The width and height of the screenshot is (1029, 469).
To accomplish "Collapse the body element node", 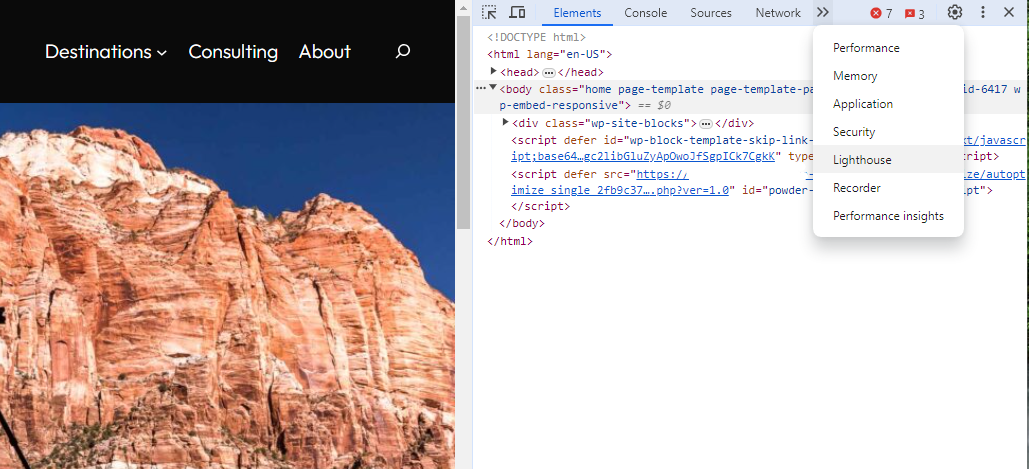I will click(x=494, y=88).
